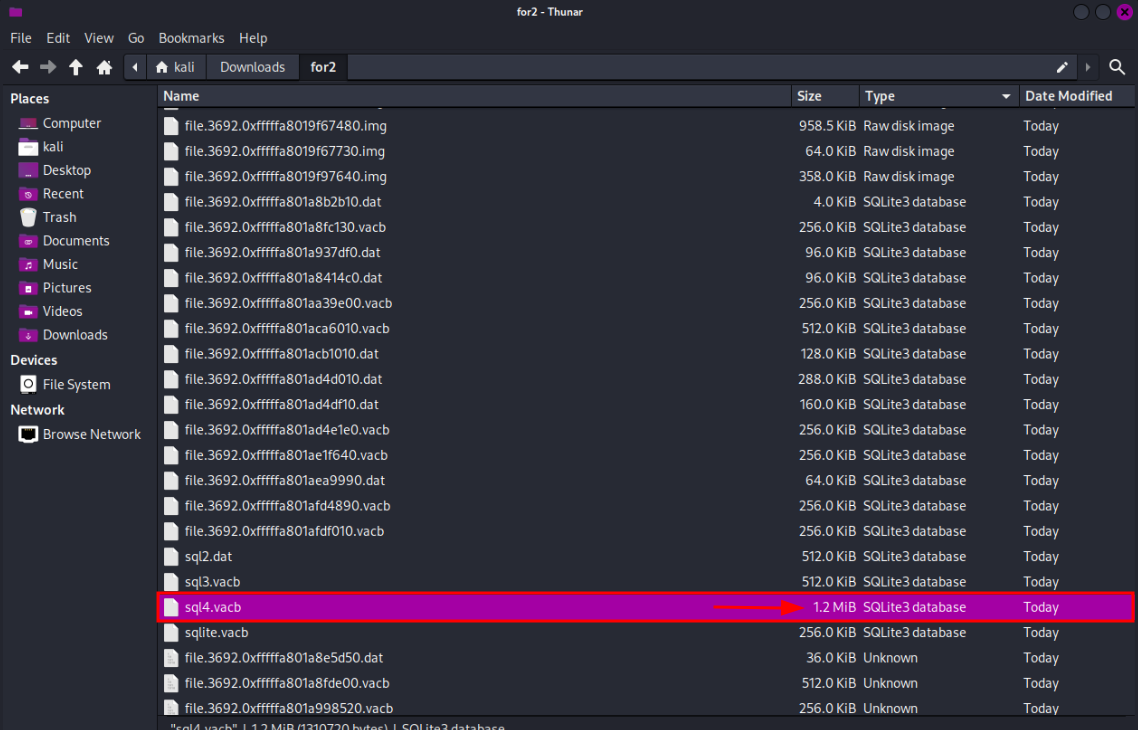Image resolution: width=1138 pixels, height=730 pixels.
Task: Select file.3692.0xfffffa801ad4d010.dat
Action: click(x=646, y=380)
